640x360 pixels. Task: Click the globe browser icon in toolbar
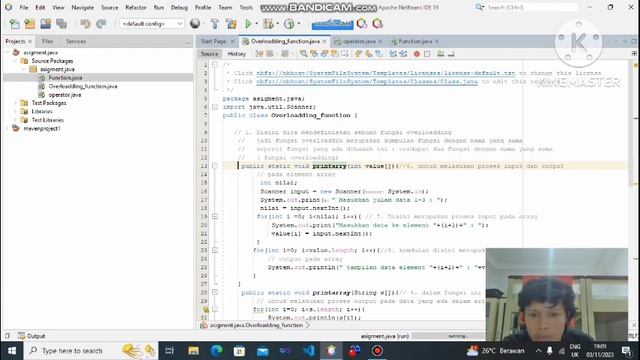(x=195, y=24)
